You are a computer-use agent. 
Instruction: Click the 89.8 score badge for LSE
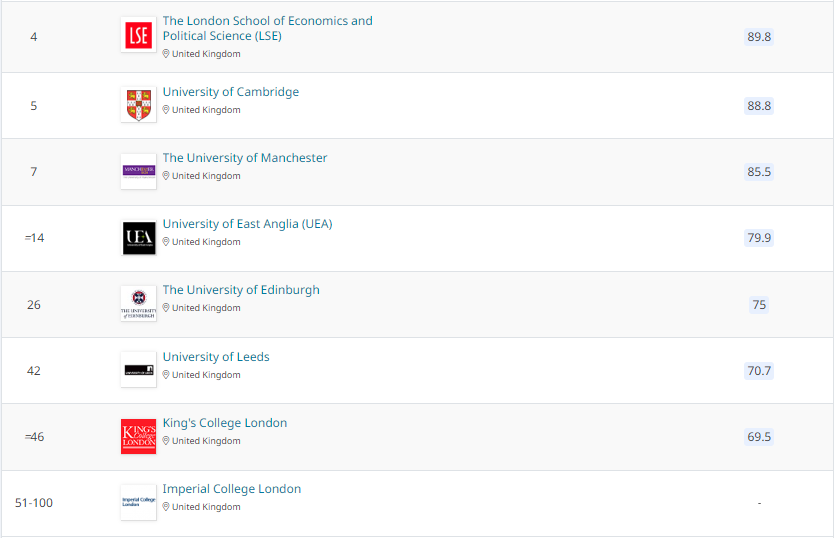coord(759,37)
